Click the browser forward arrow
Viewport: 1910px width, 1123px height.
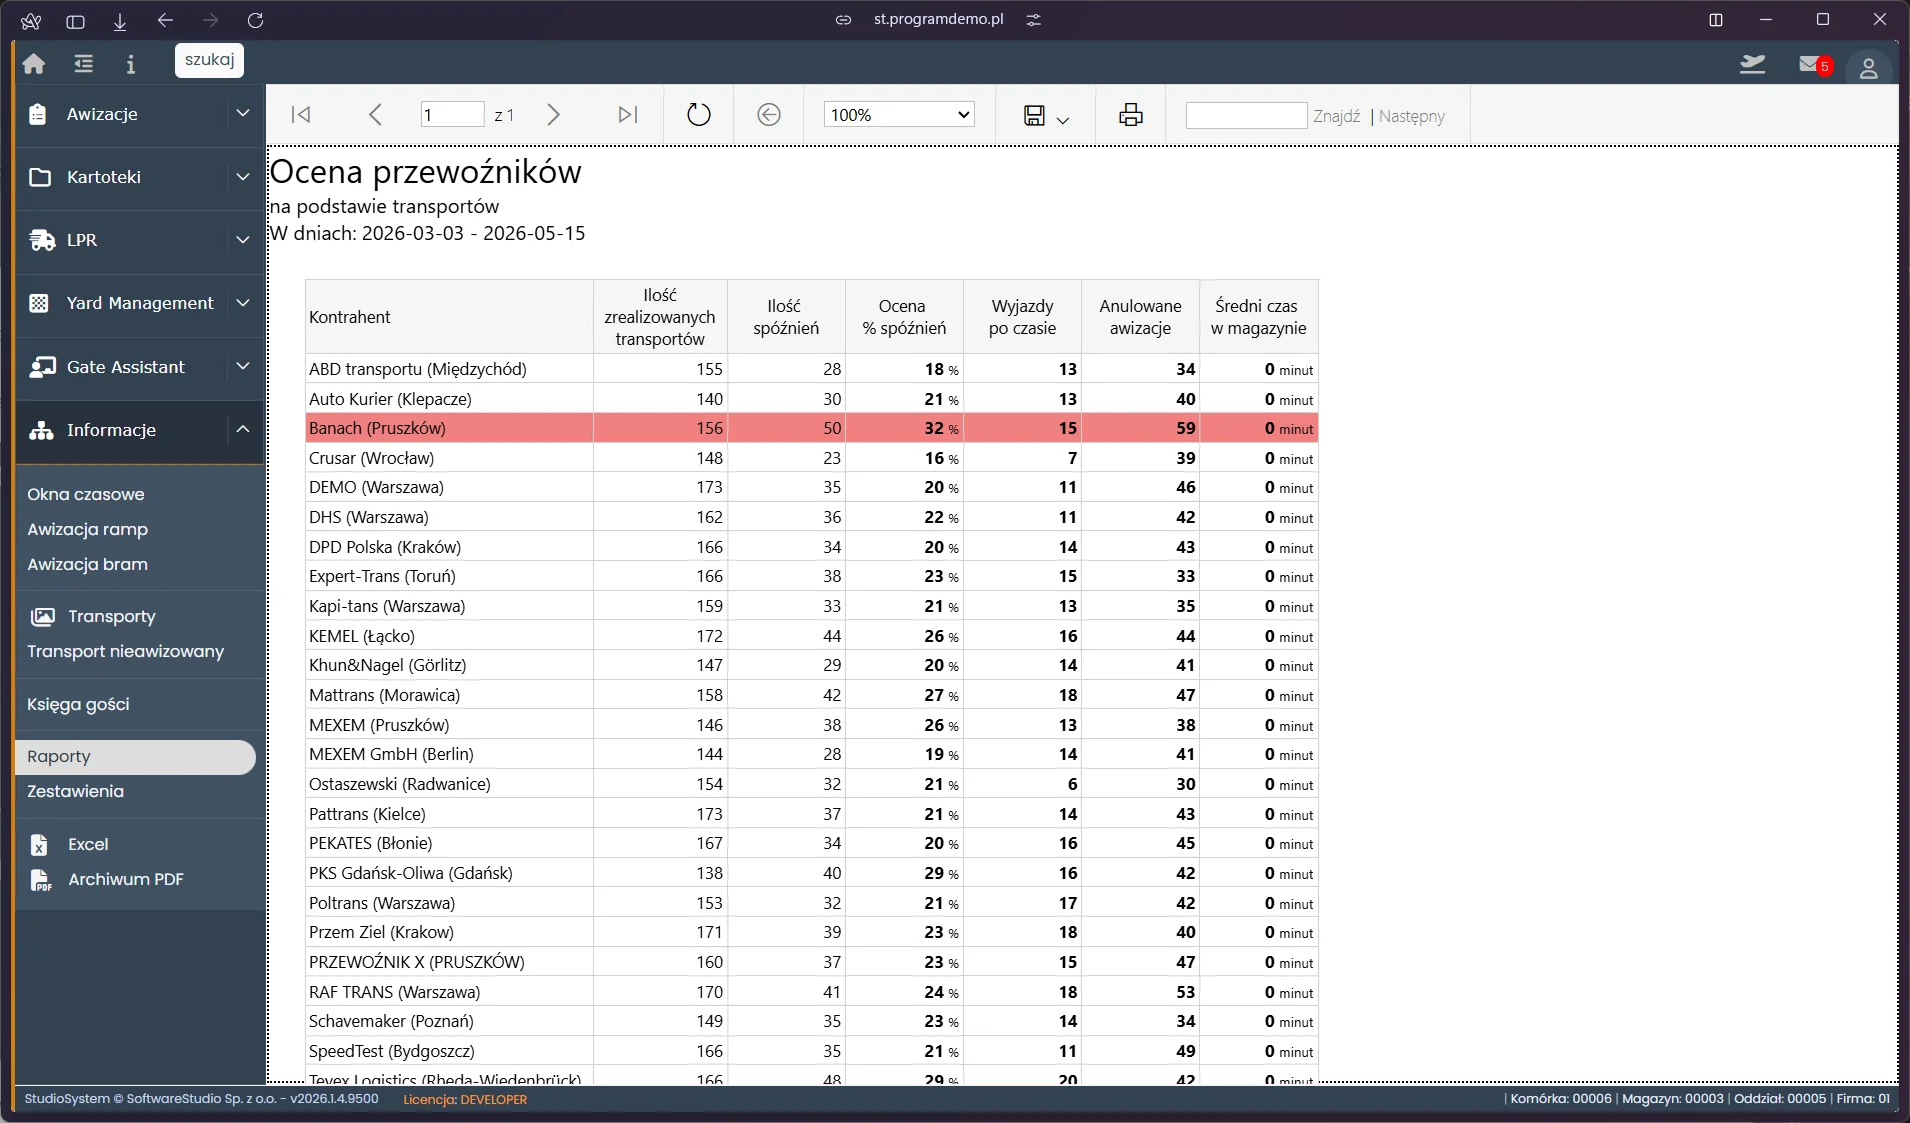[210, 20]
